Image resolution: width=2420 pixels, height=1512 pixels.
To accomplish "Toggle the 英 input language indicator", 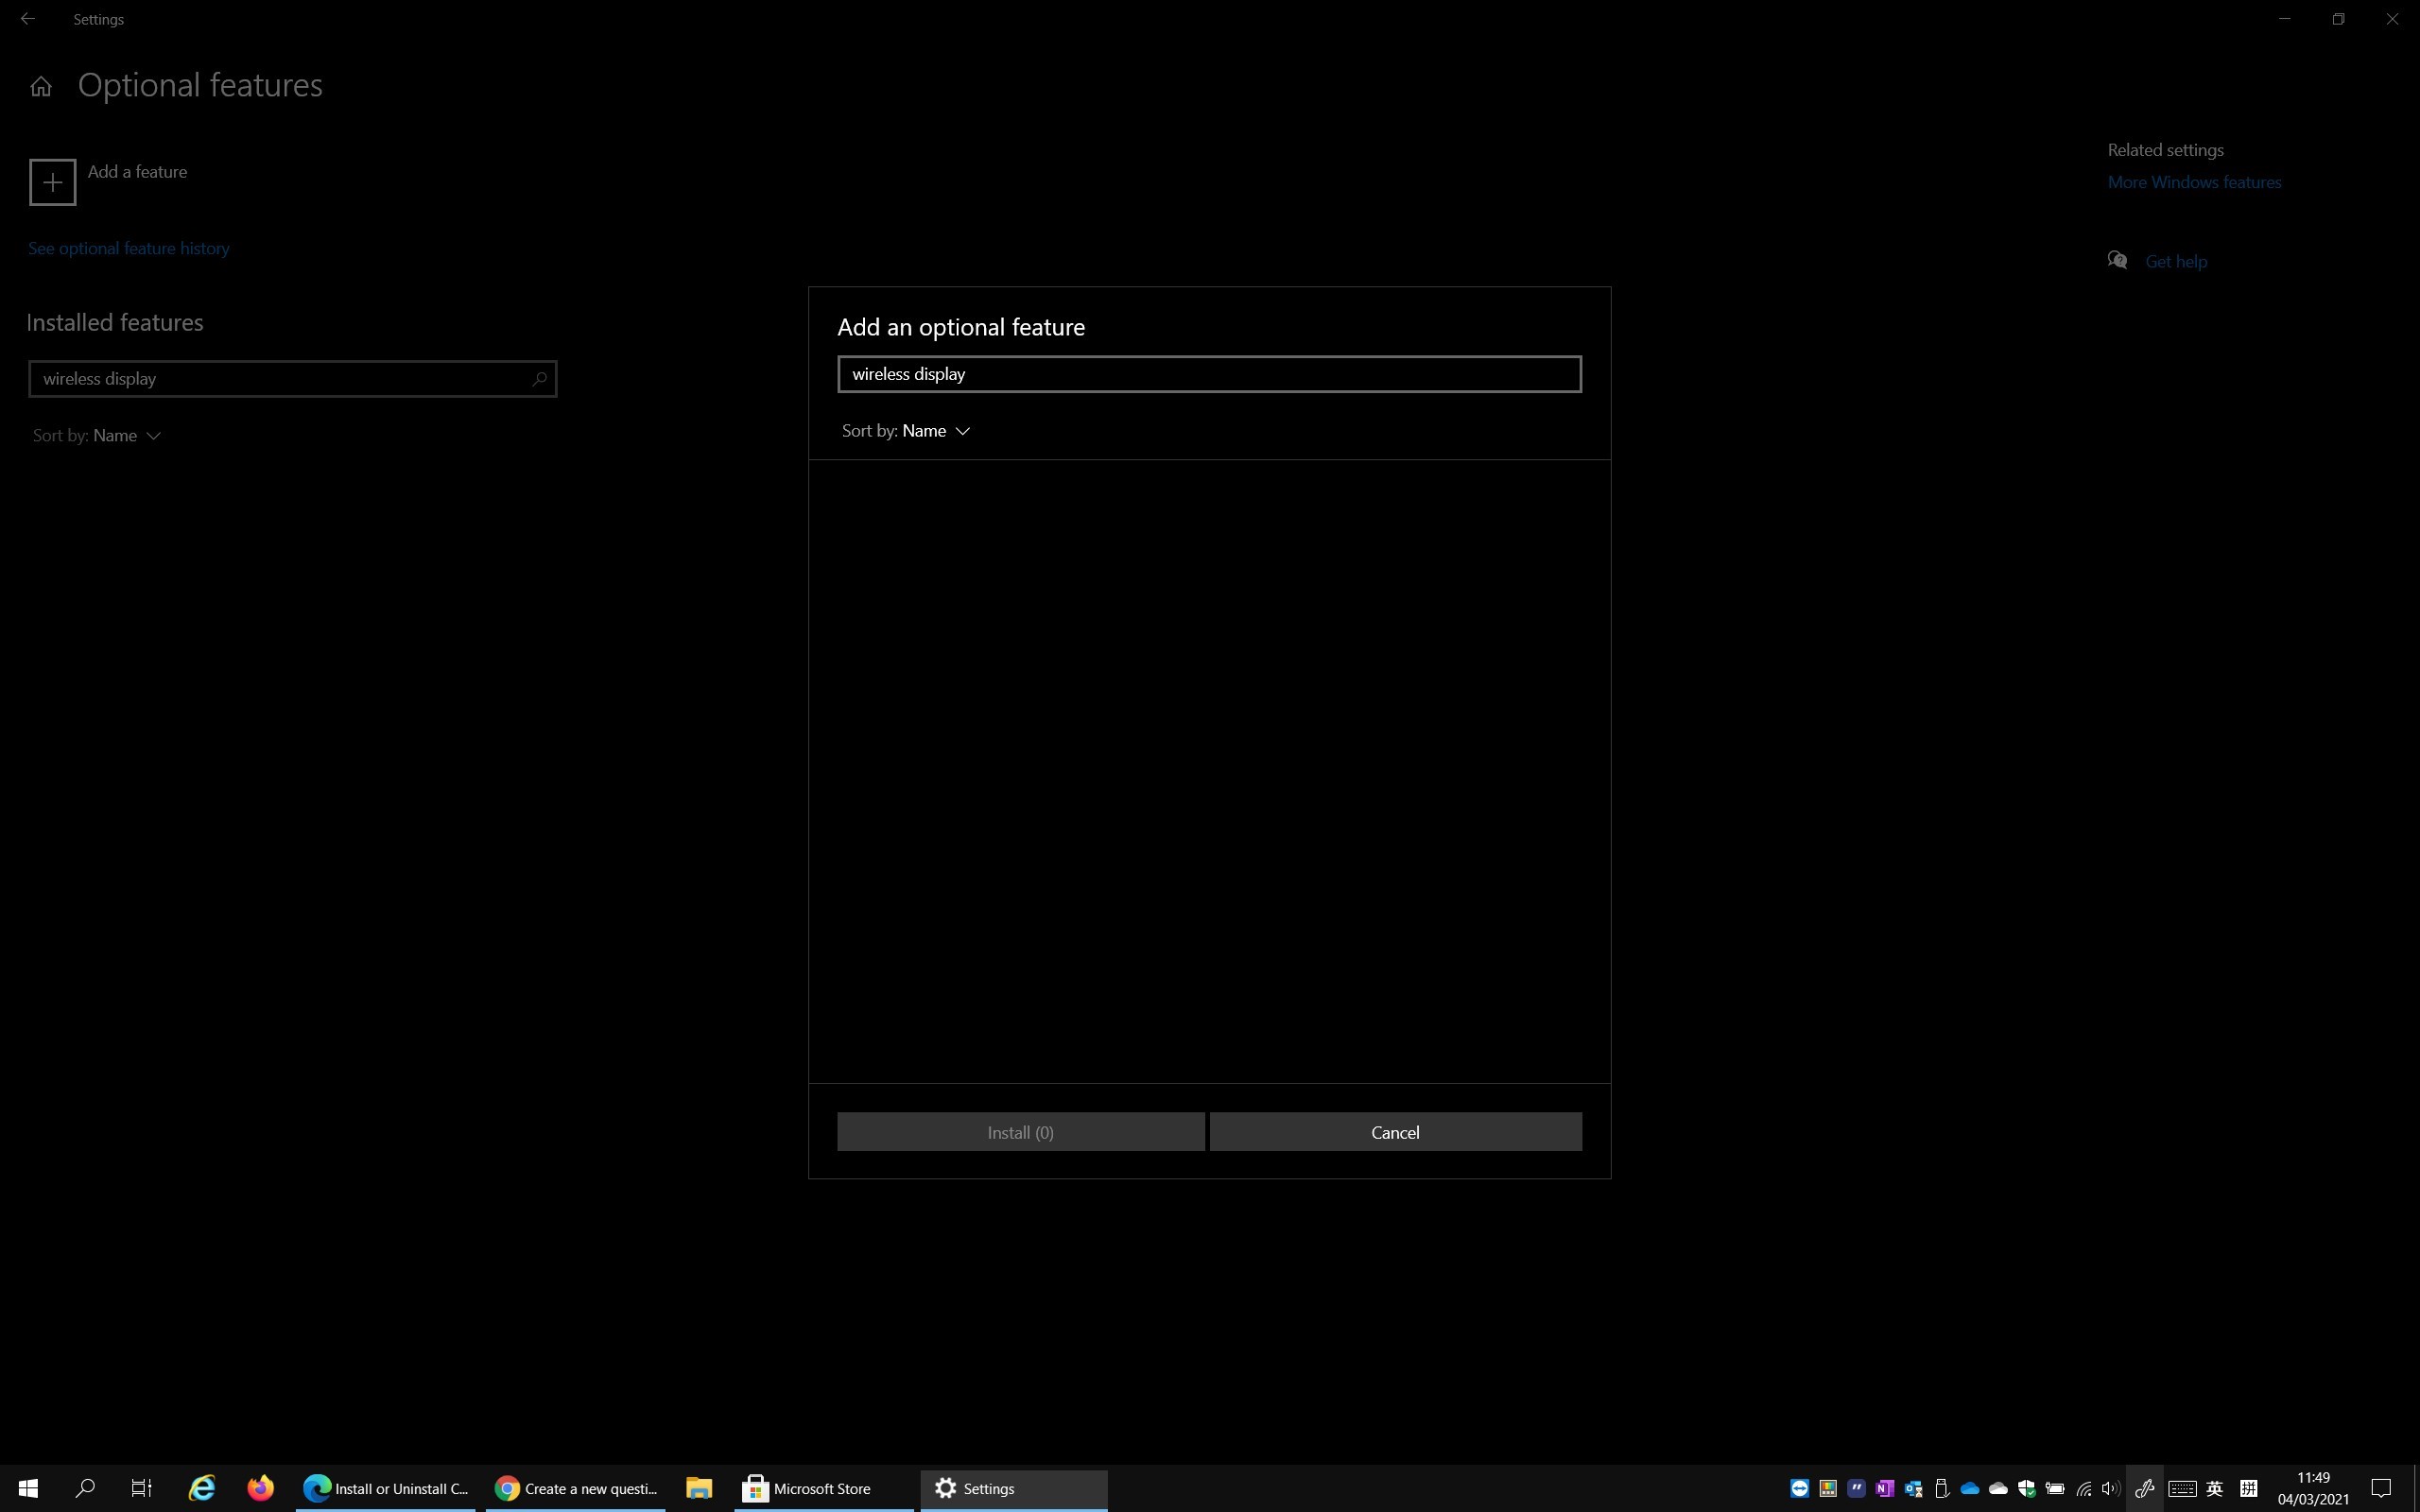I will click(x=2214, y=1488).
